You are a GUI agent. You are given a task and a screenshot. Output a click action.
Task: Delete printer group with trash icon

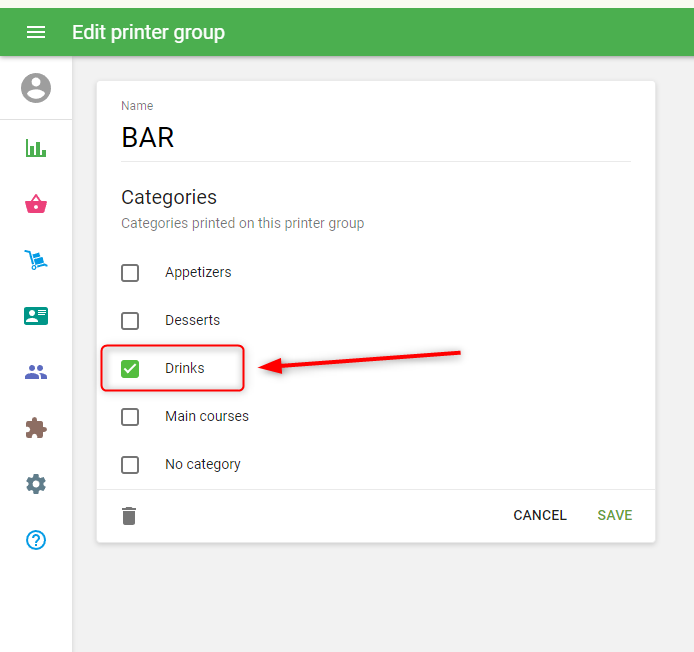click(x=129, y=516)
